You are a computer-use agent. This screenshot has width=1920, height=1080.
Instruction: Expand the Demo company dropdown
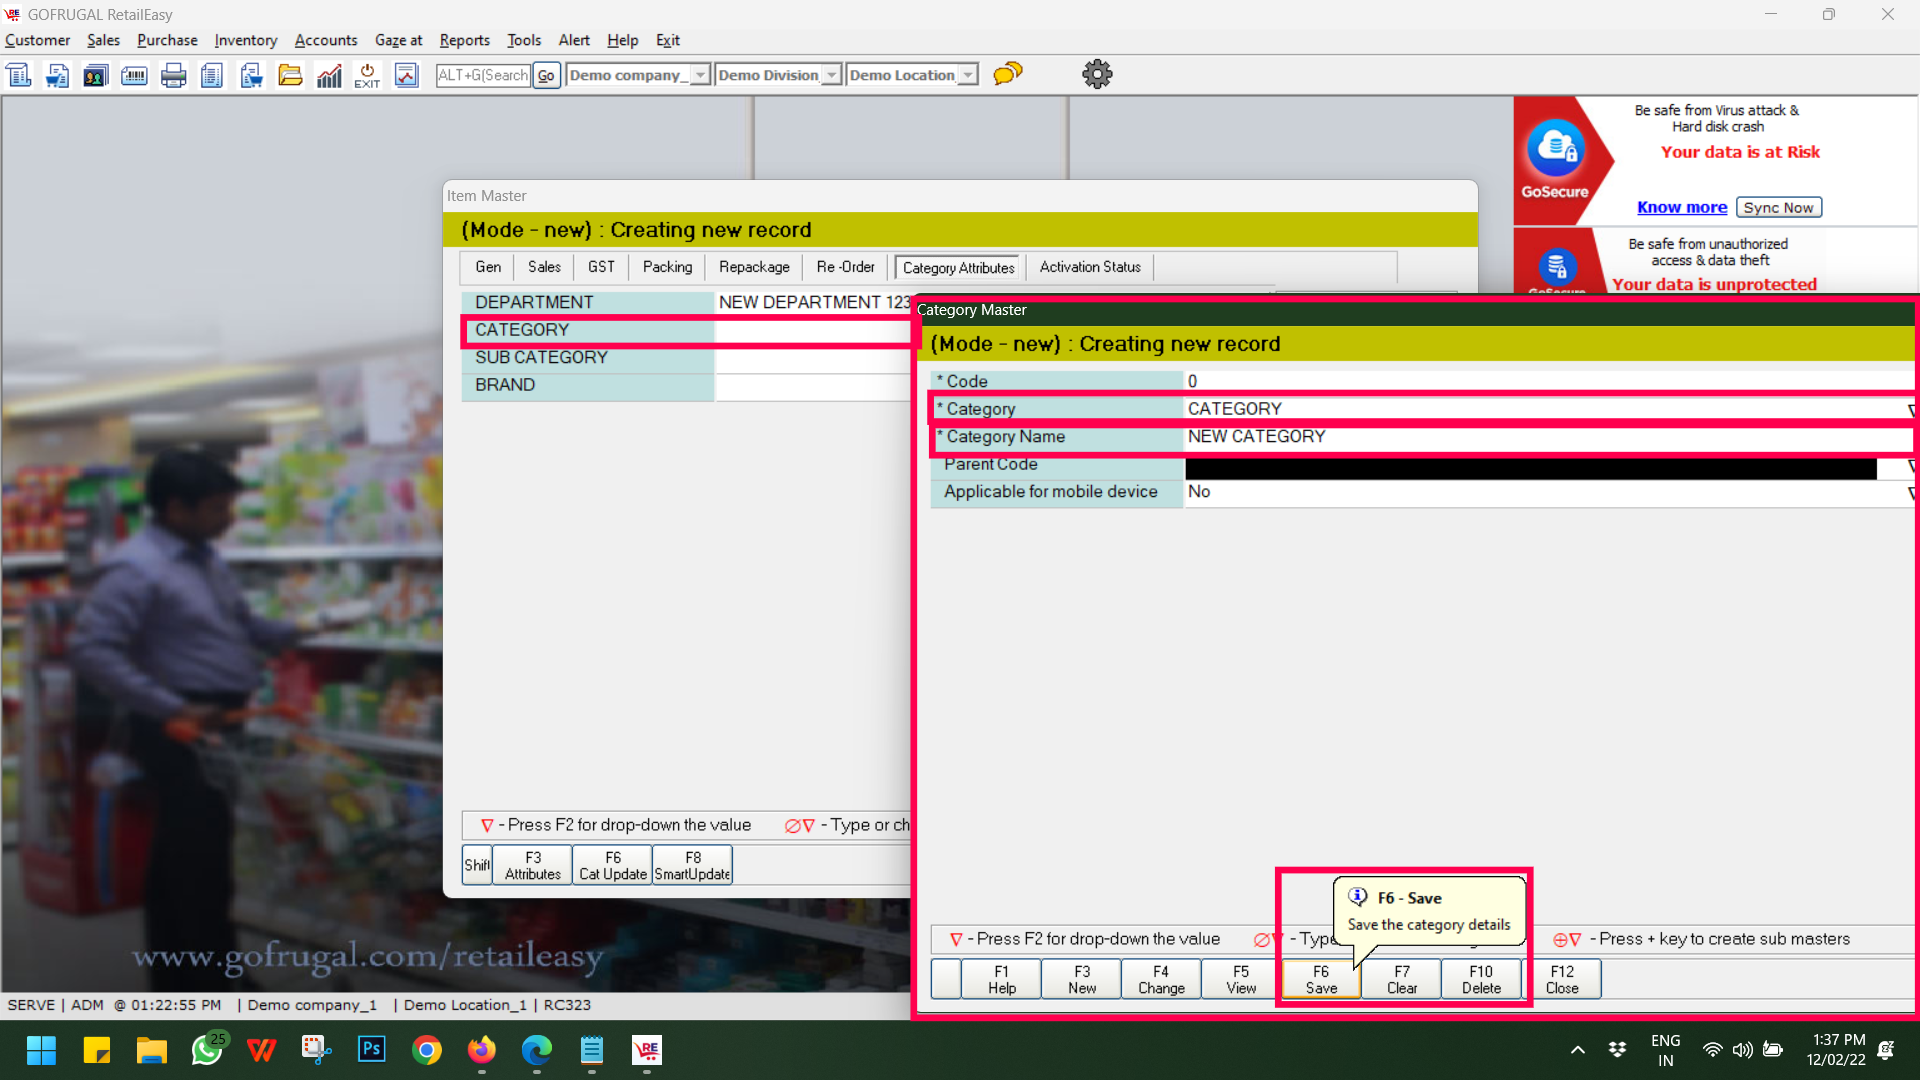click(701, 75)
